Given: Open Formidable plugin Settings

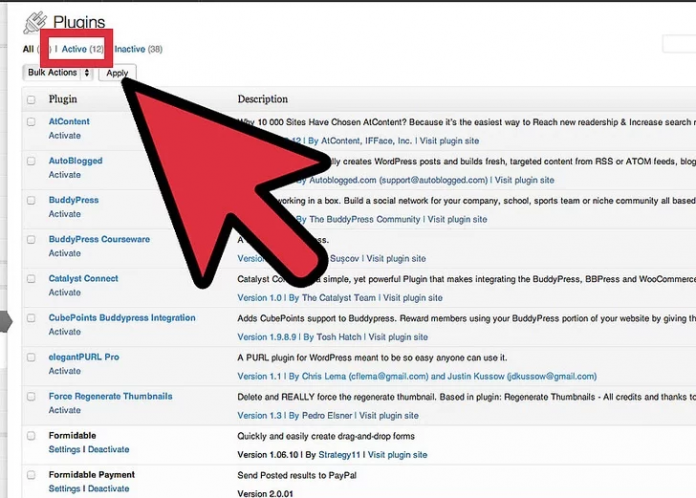Looking at the screenshot, I should tap(64, 450).
